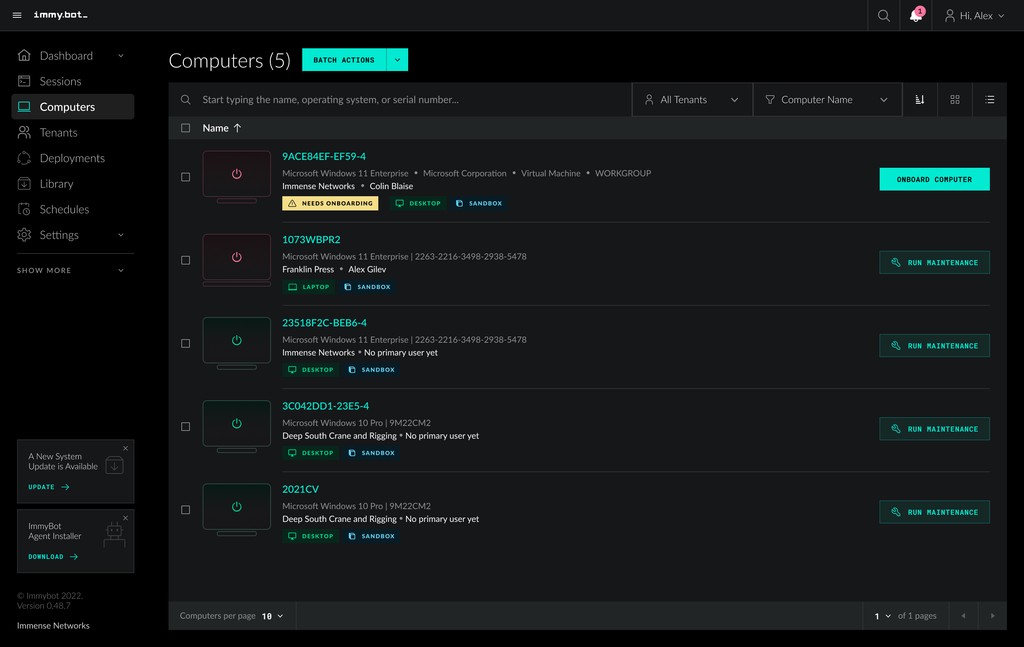Screen dimensions: 1024x647
Task: Select the checkbox next to computer 2021CV
Action: click(185, 509)
